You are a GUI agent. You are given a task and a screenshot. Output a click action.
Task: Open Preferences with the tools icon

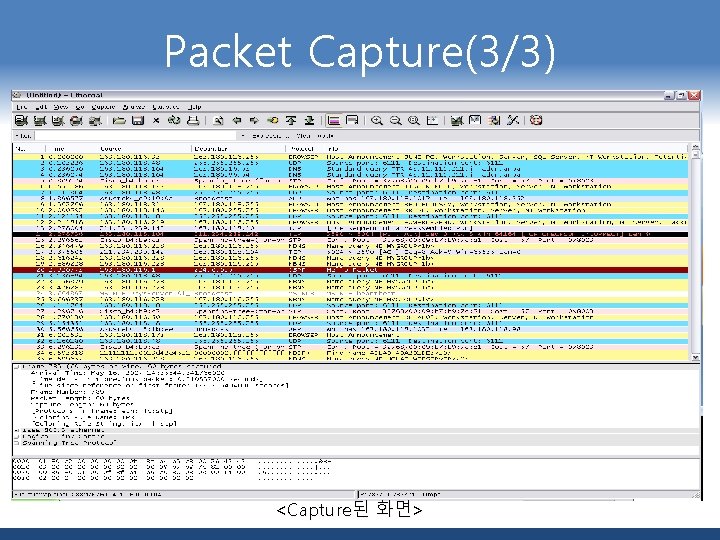513,121
